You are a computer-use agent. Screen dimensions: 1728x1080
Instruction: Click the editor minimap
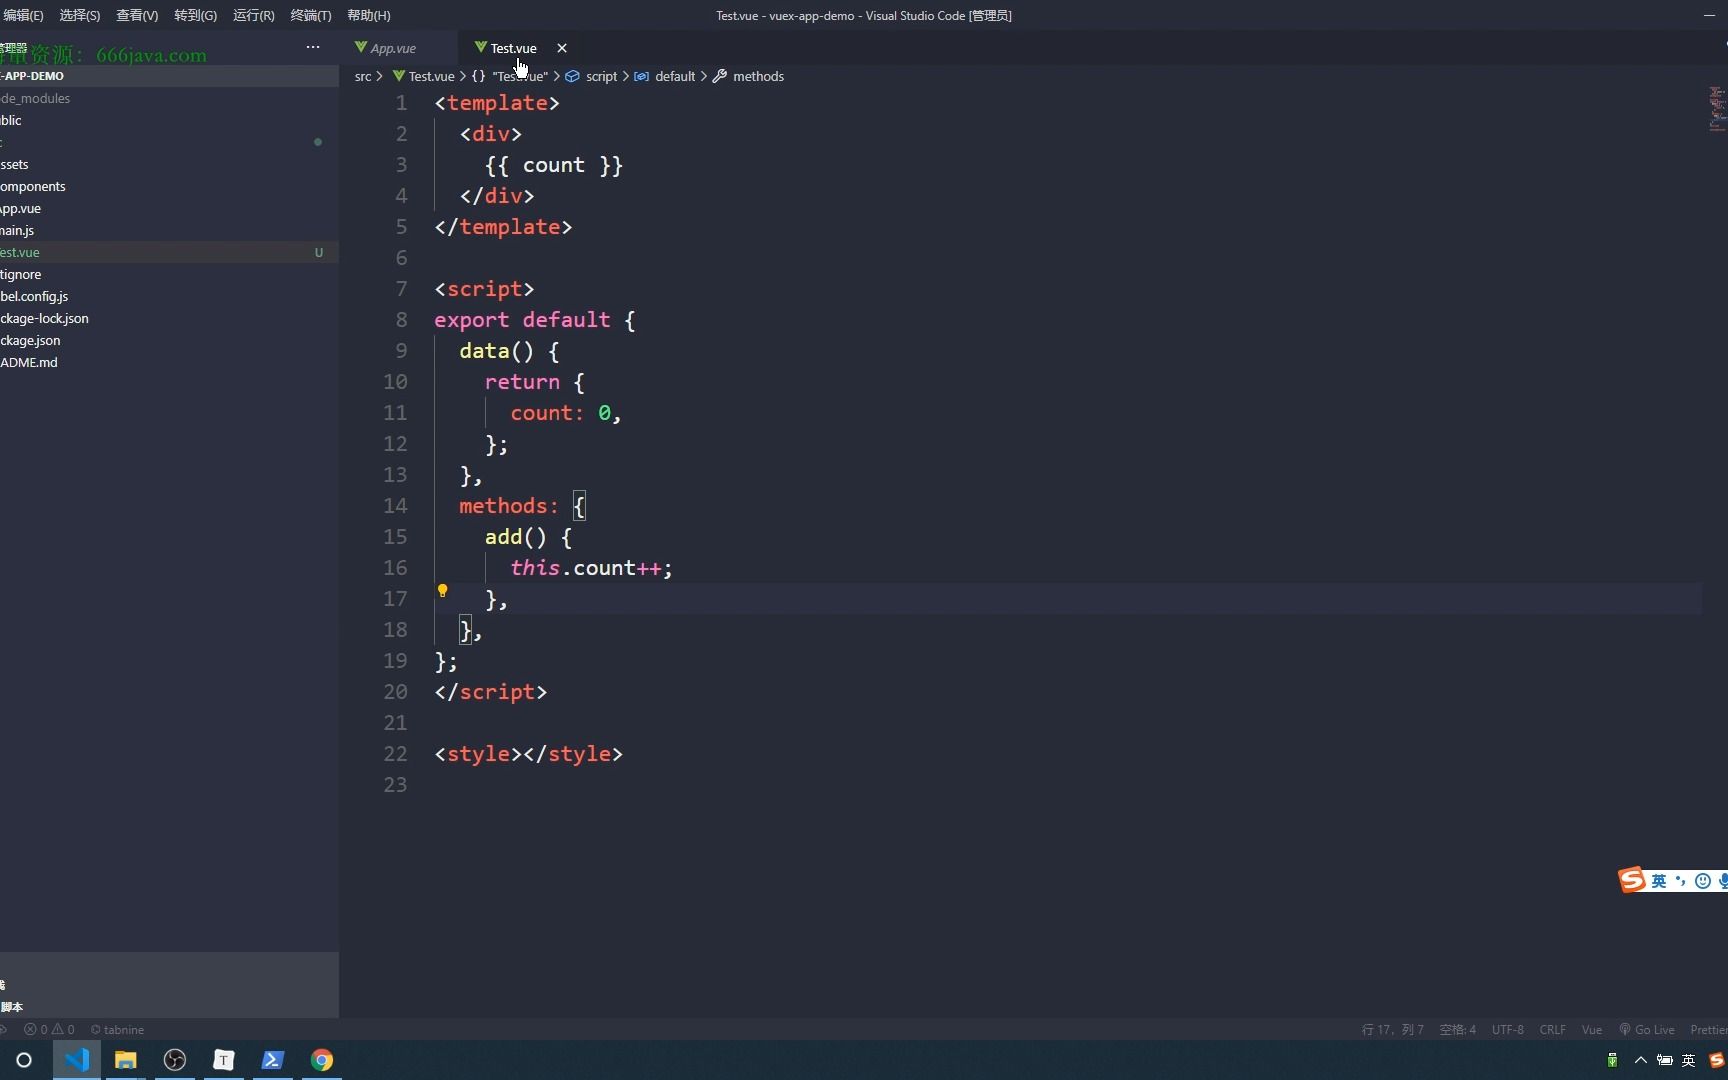(1717, 108)
